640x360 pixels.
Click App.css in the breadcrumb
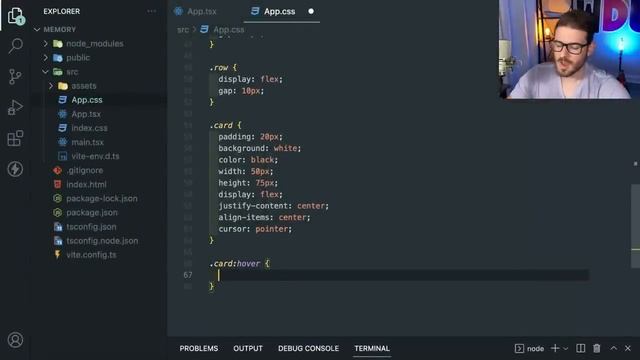point(229,29)
